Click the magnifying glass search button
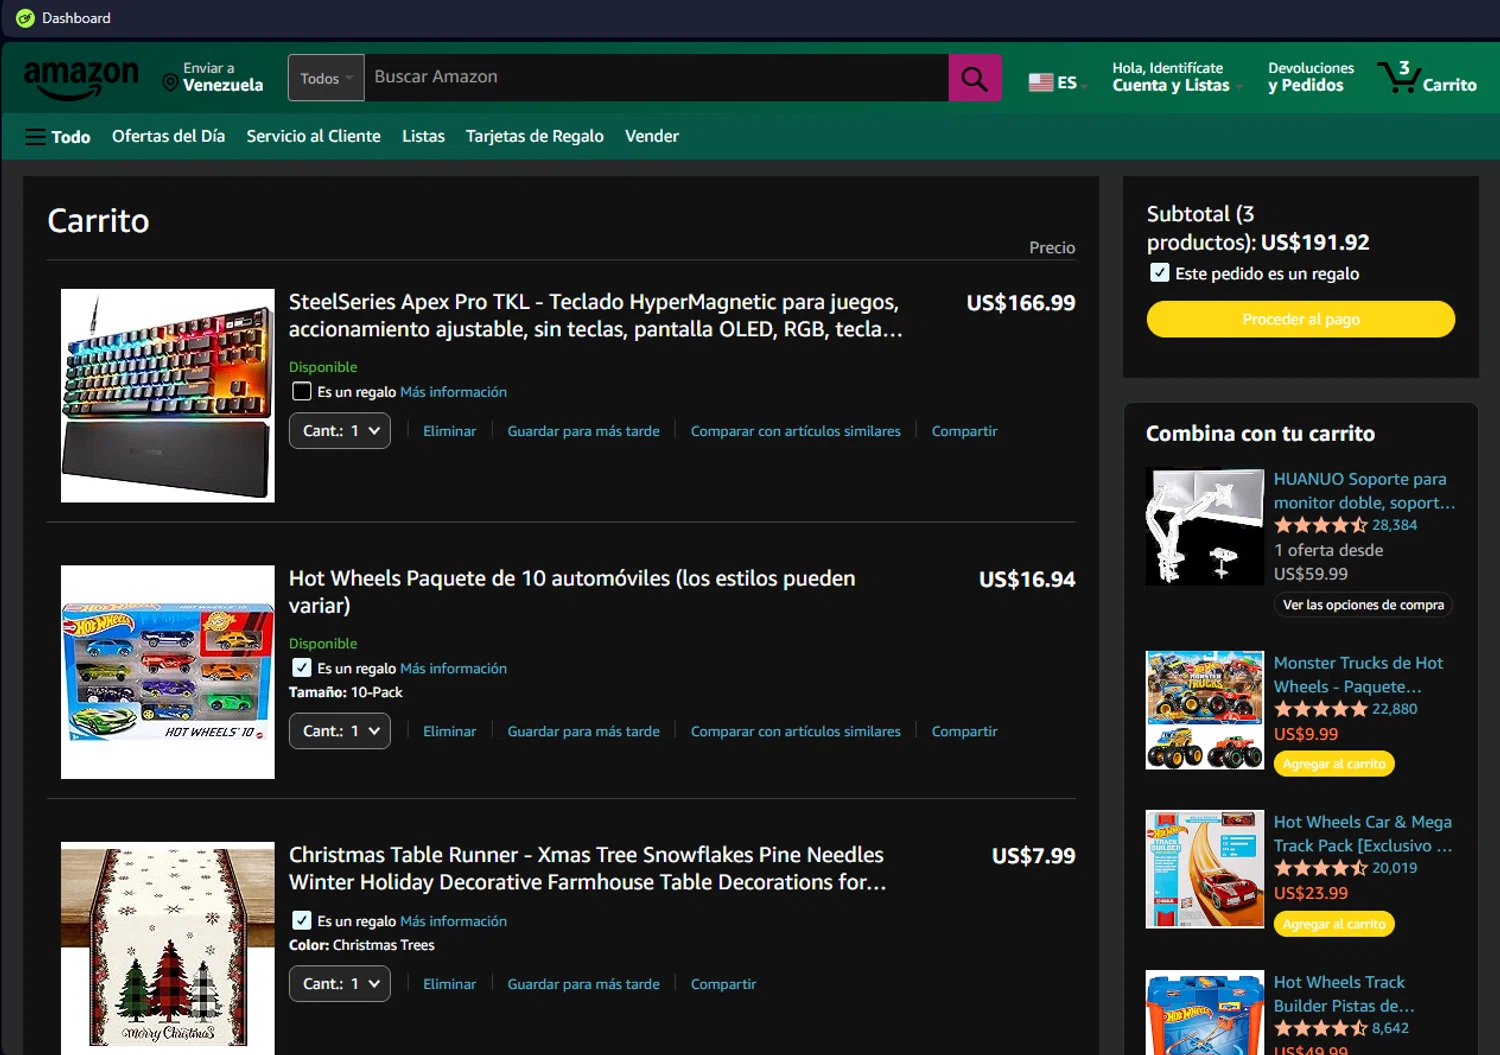 click(974, 78)
